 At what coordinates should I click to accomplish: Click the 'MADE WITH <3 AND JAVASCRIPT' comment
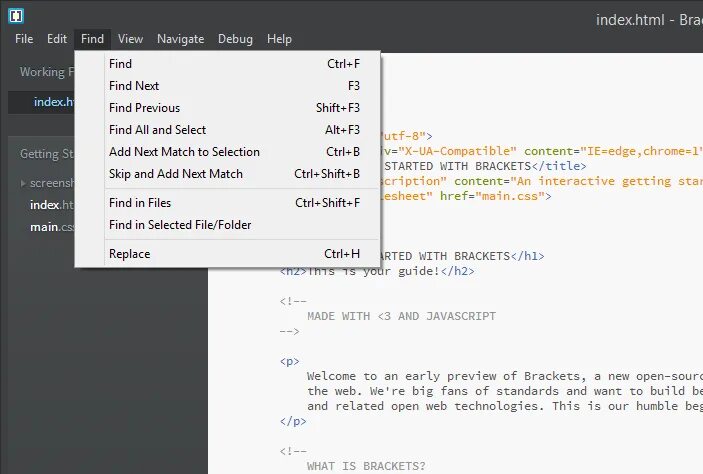click(x=401, y=316)
